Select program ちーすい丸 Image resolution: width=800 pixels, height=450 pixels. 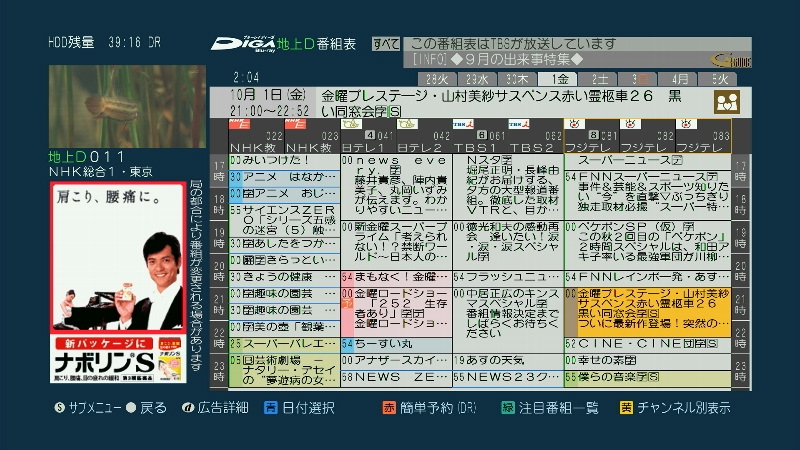pos(396,344)
